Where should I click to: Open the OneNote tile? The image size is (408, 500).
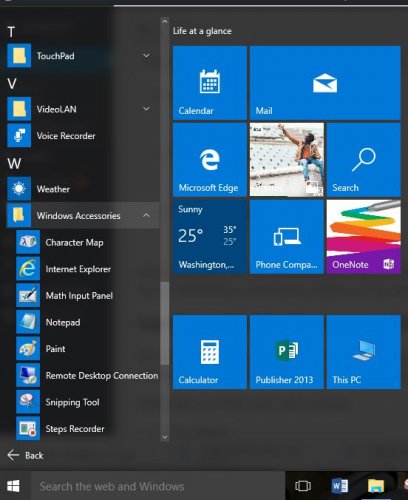pos(364,237)
